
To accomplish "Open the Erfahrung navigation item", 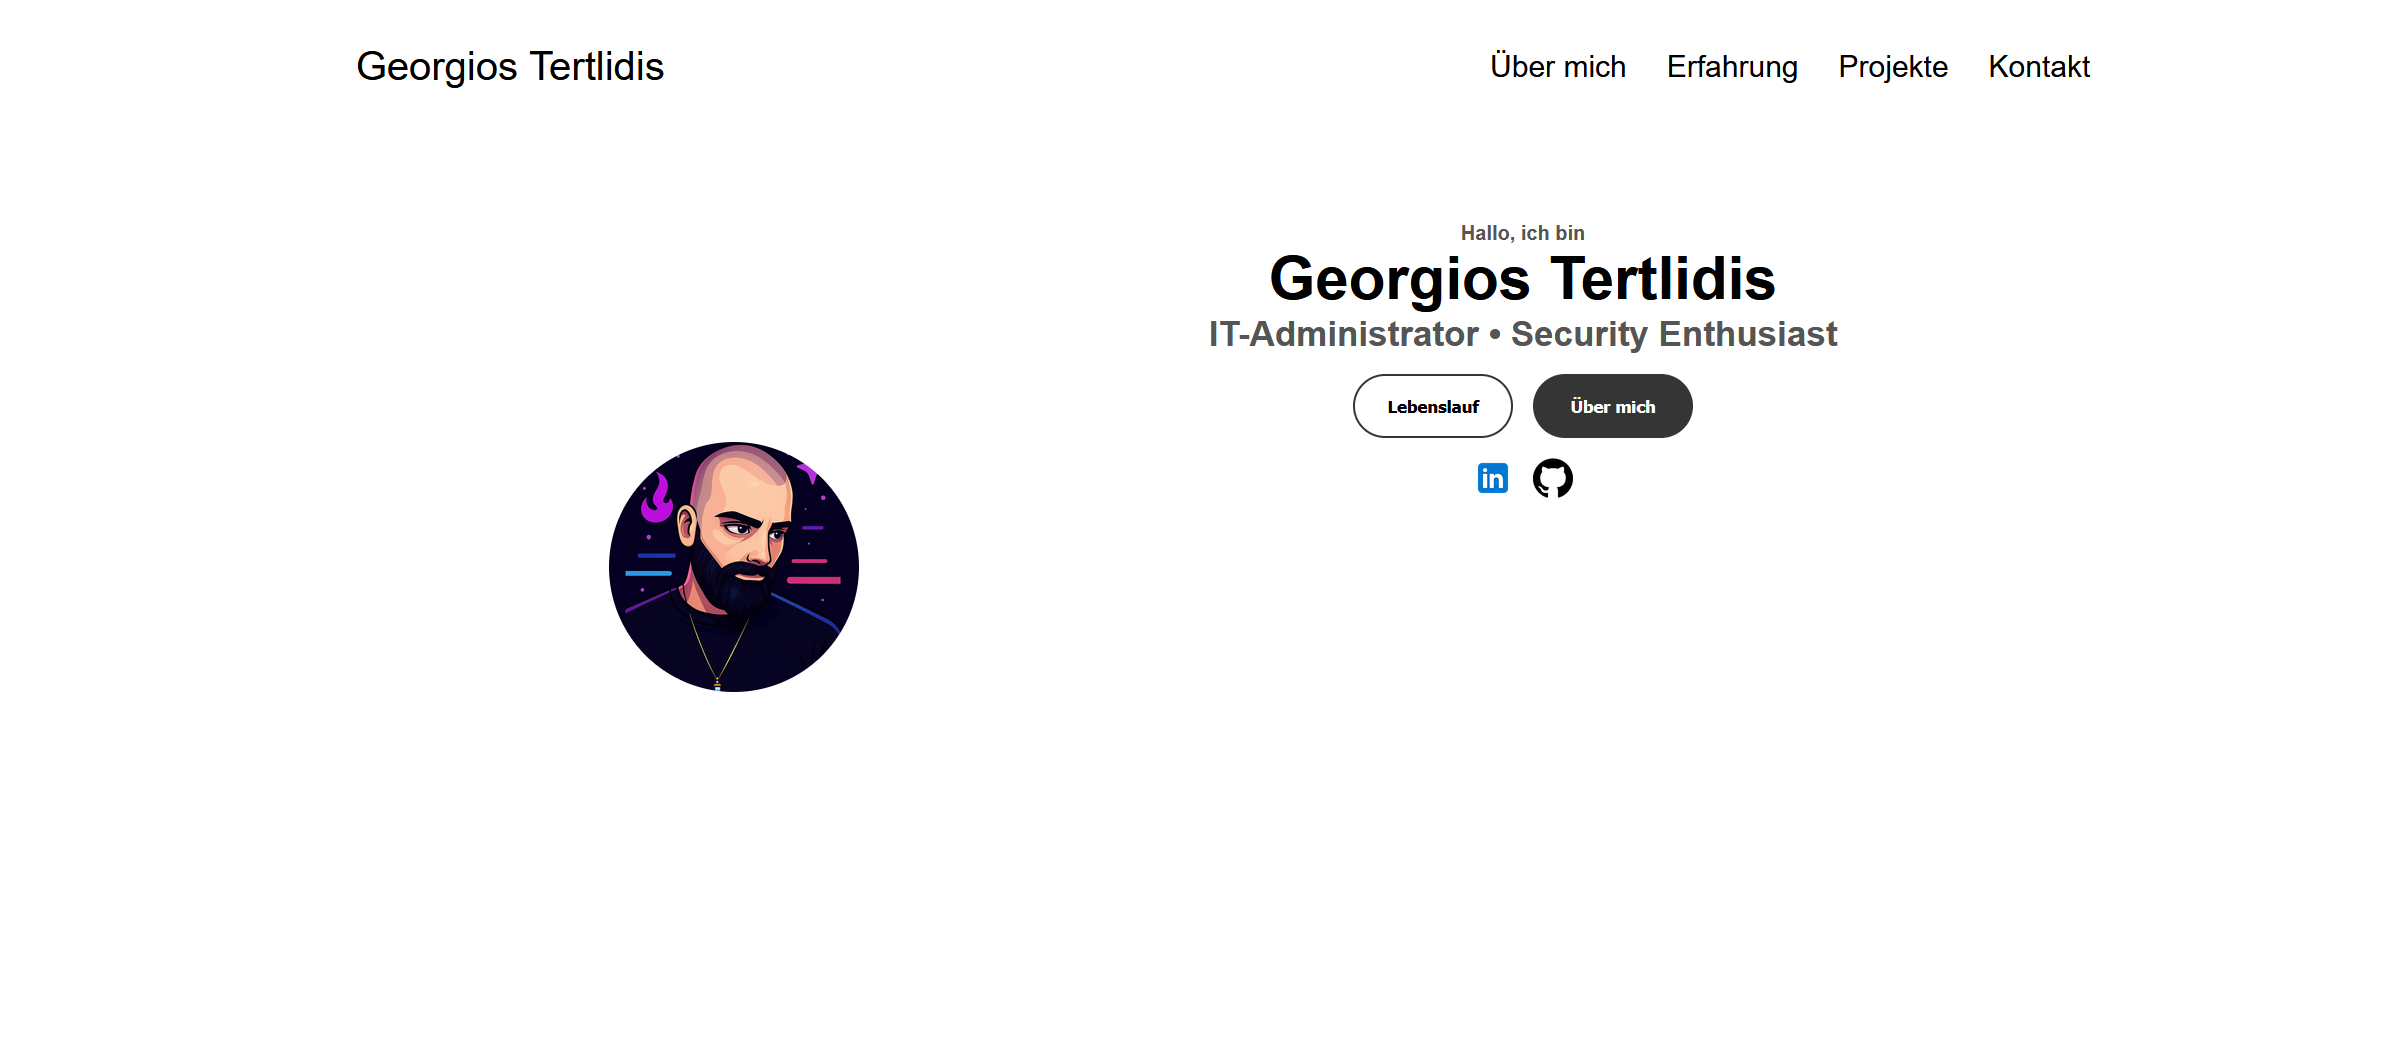I will point(1731,67).
